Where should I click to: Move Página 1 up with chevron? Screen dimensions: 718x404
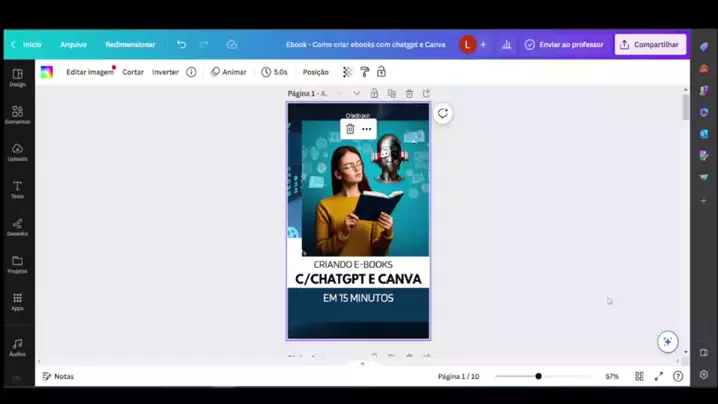click(x=339, y=93)
